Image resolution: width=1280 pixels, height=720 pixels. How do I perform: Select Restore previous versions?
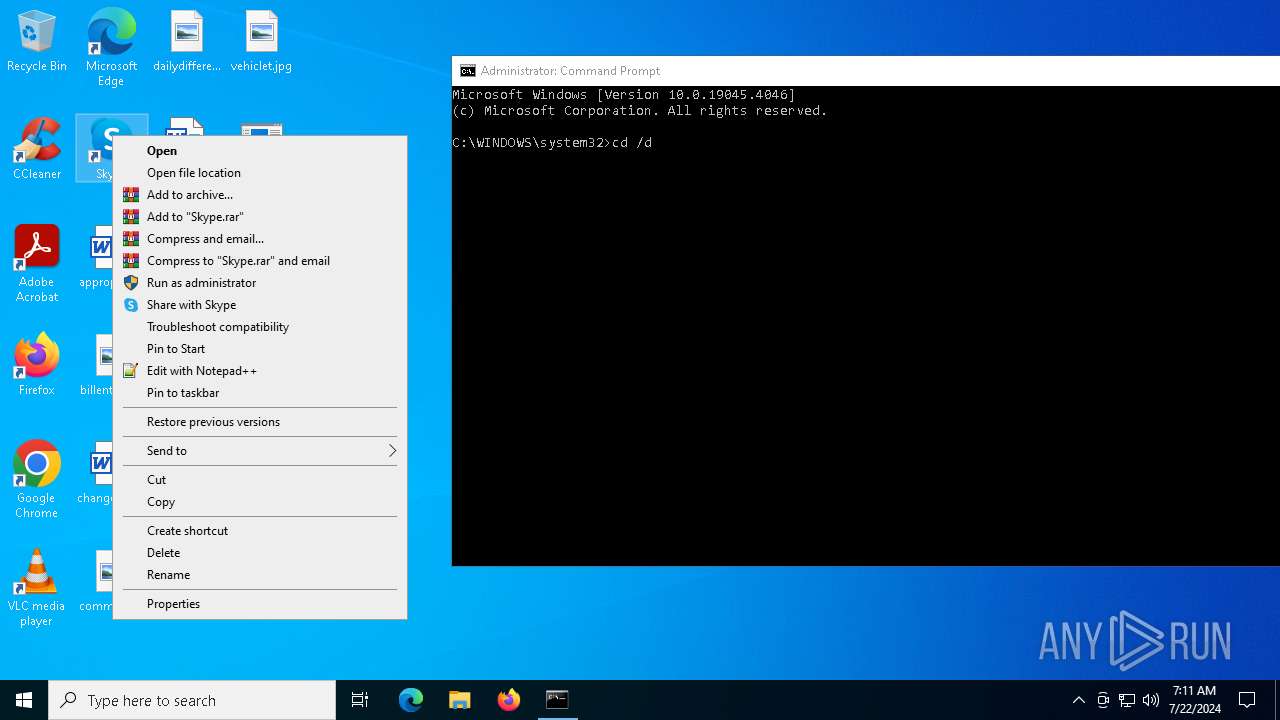[x=260, y=422]
